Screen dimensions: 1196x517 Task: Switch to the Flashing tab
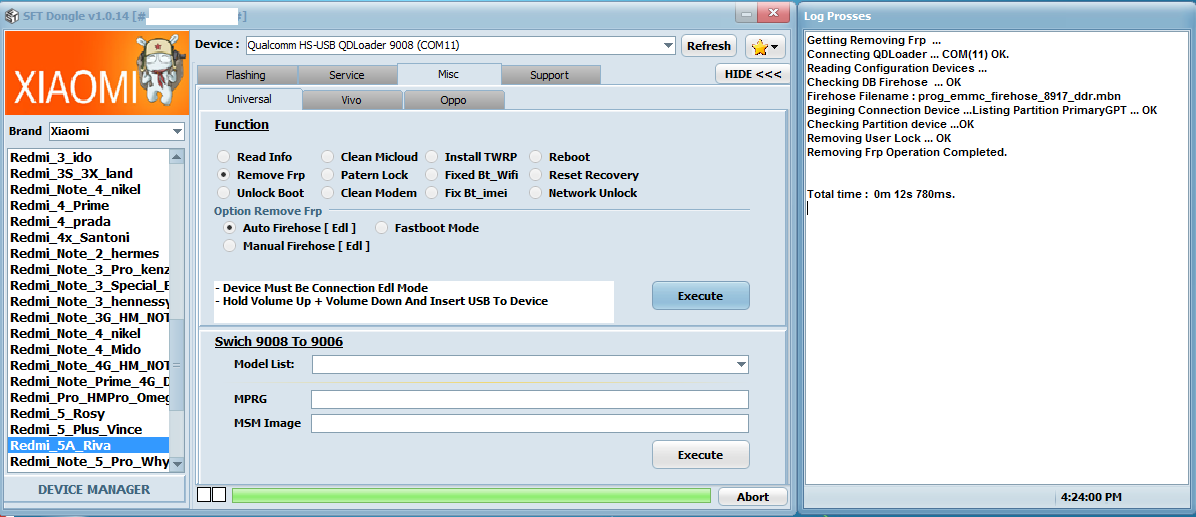[245, 75]
